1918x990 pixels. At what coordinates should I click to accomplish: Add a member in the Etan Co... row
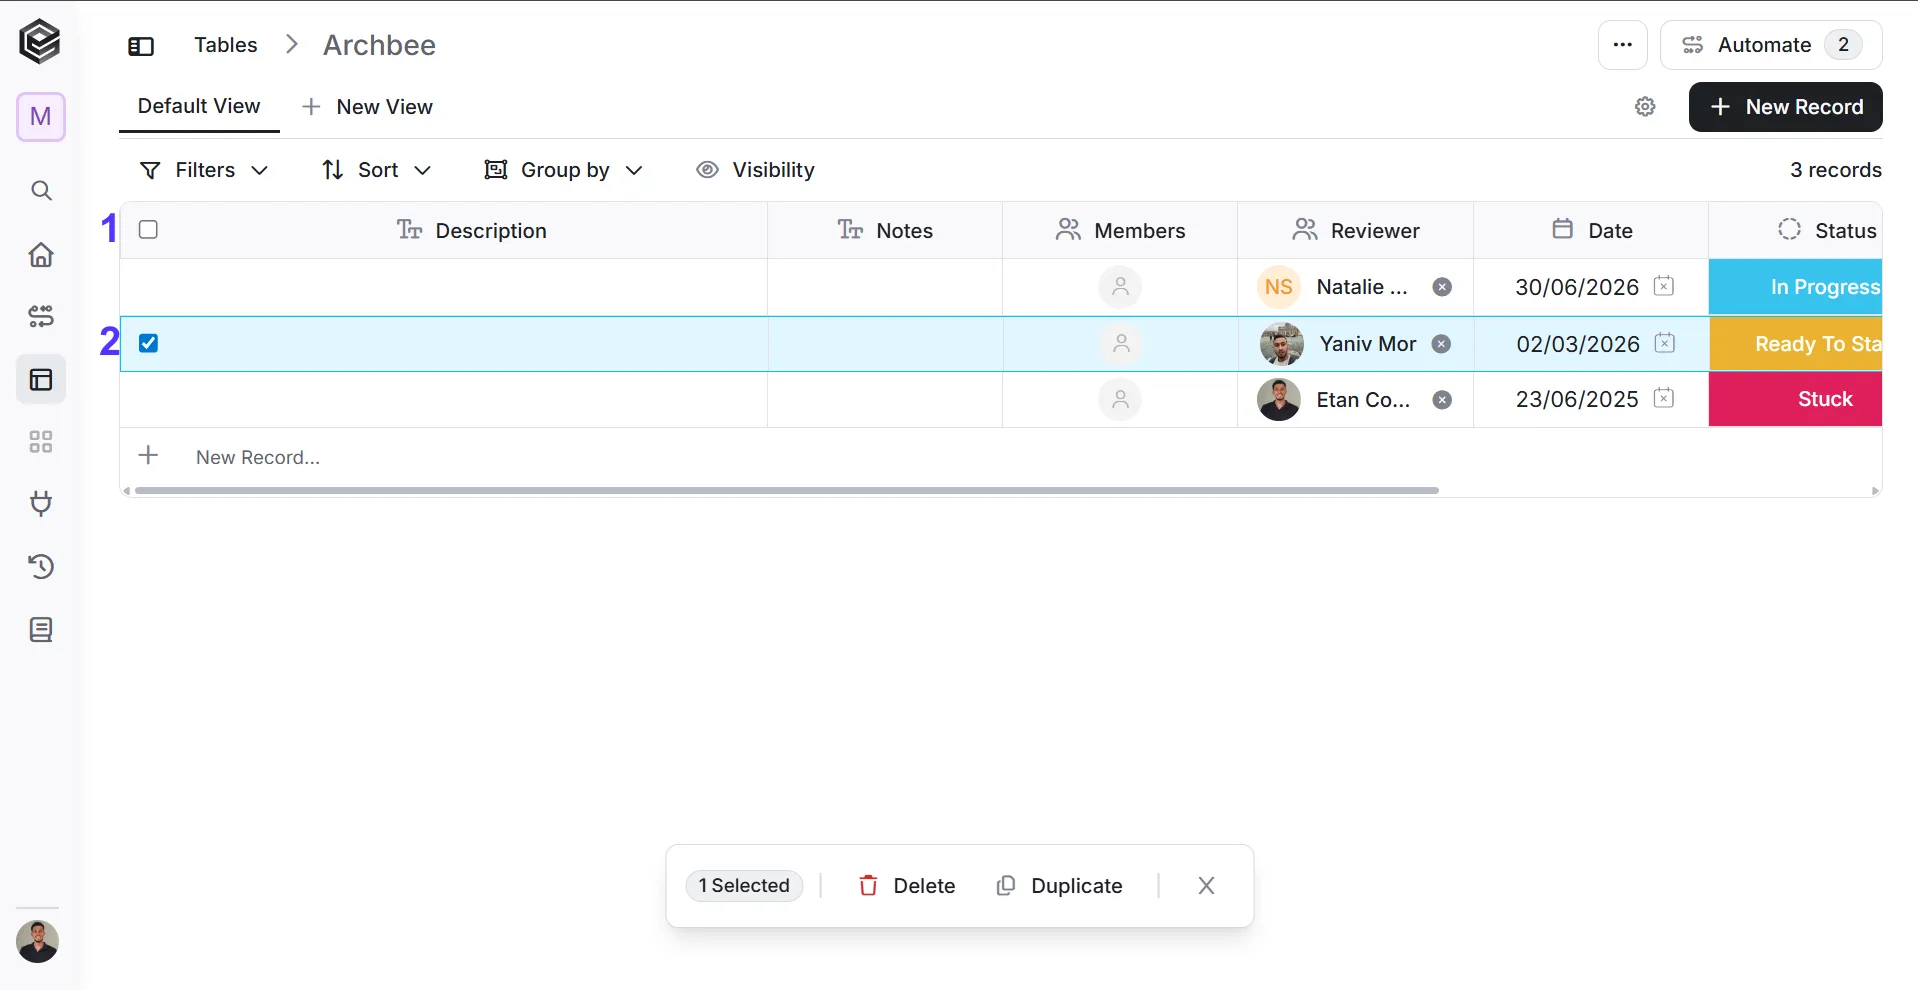coord(1120,400)
